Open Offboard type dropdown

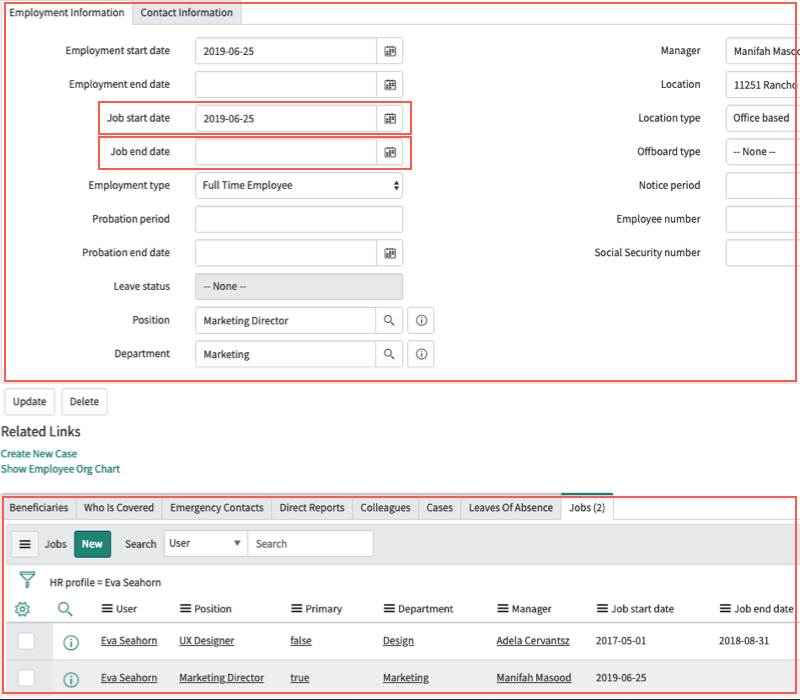coord(762,152)
